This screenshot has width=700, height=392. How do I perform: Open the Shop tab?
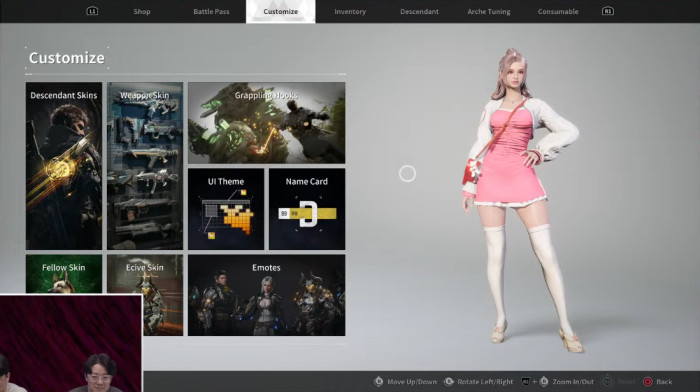coord(142,12)
